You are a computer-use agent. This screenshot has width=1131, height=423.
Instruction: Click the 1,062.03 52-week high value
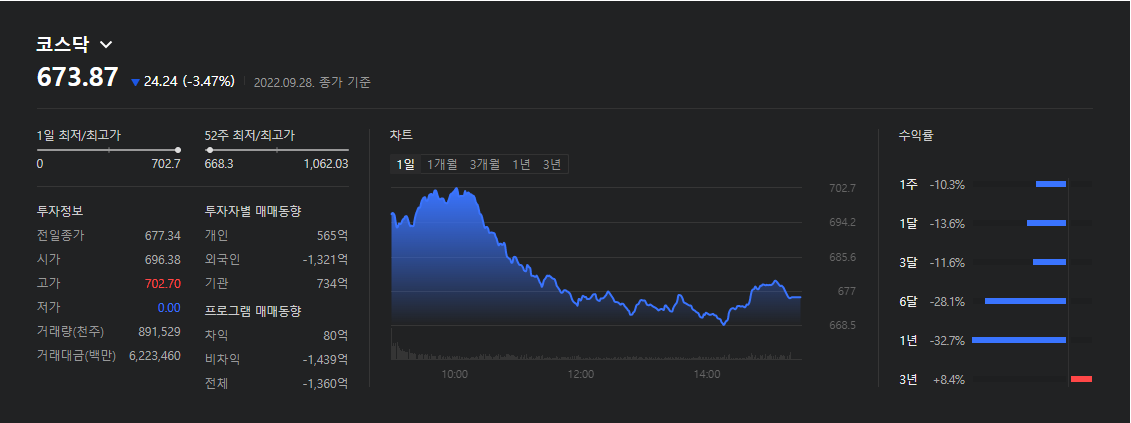(326, 164)
